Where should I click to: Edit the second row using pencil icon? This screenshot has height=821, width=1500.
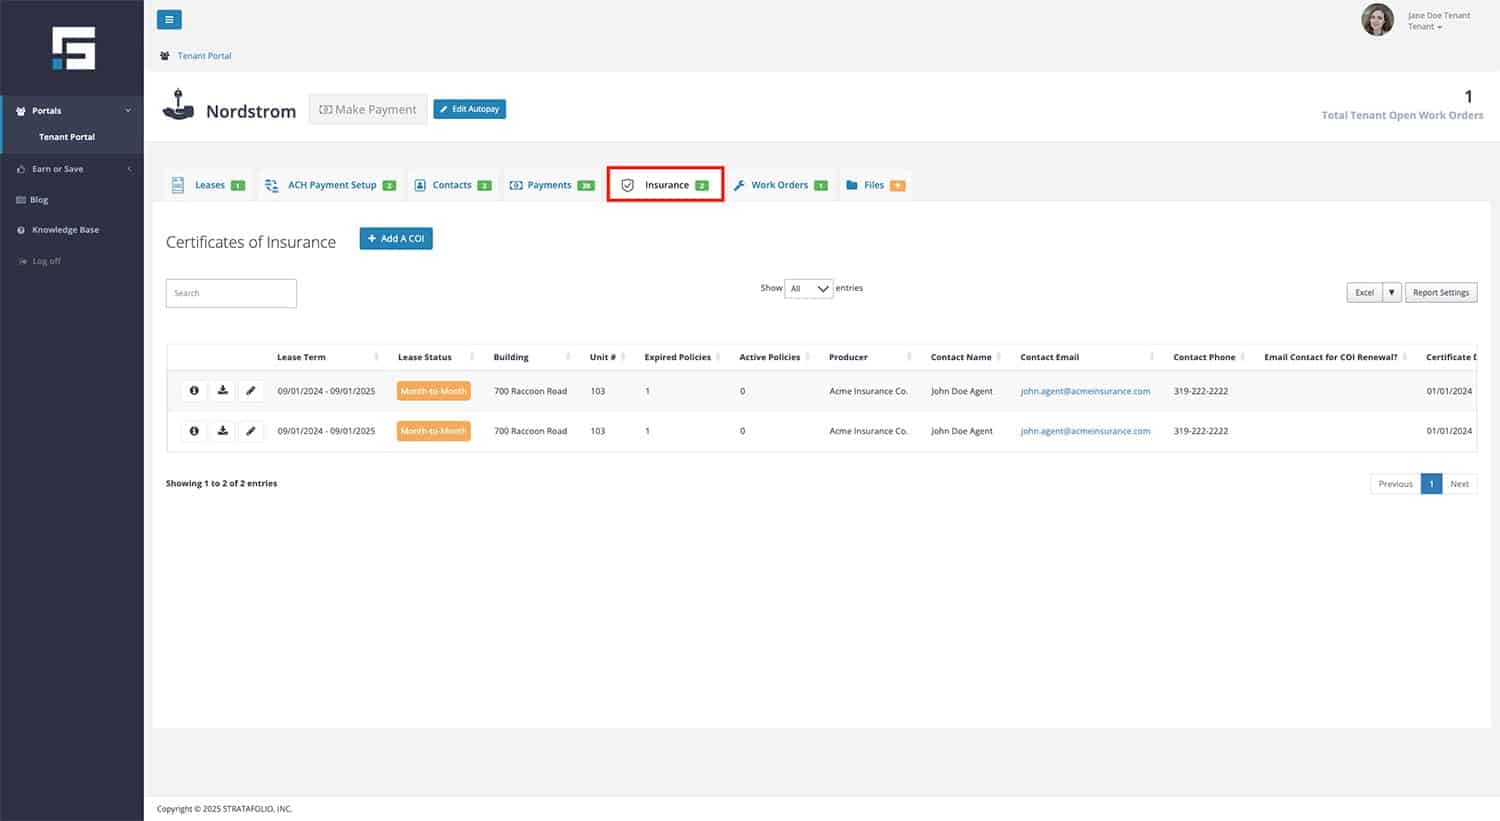coord(251,431)
